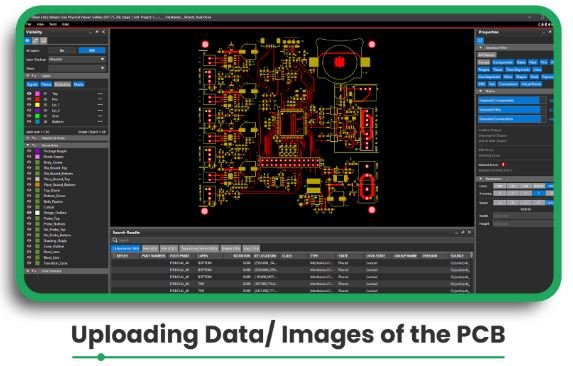
Task: Toggle visibility of Transition_Zone geometry
Action: pos(29,263)
